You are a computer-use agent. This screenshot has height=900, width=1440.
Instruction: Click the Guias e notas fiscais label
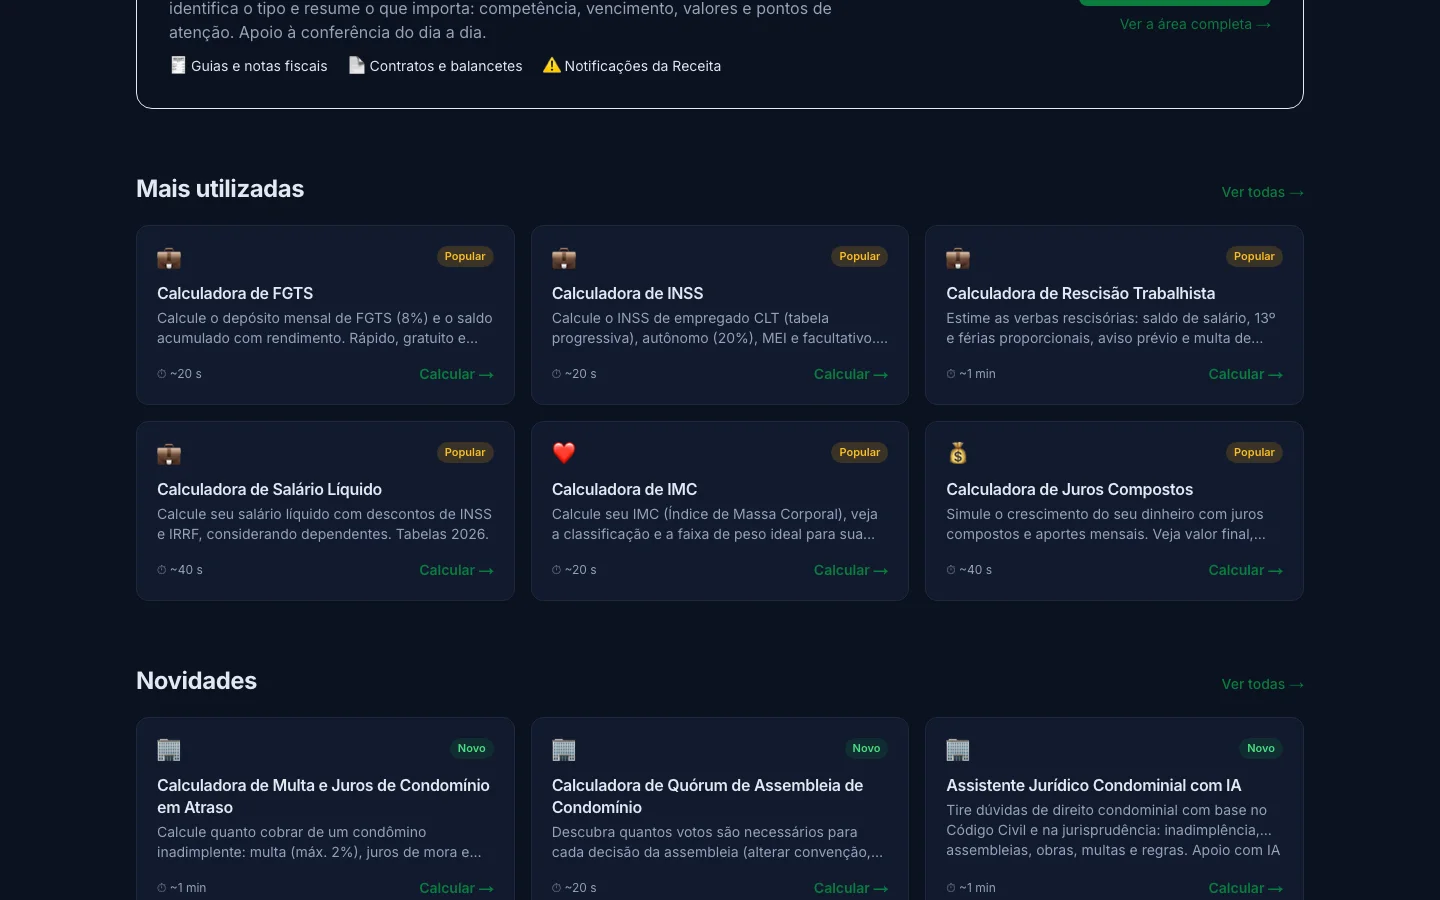pyautogui.click(x=259, y=66)
